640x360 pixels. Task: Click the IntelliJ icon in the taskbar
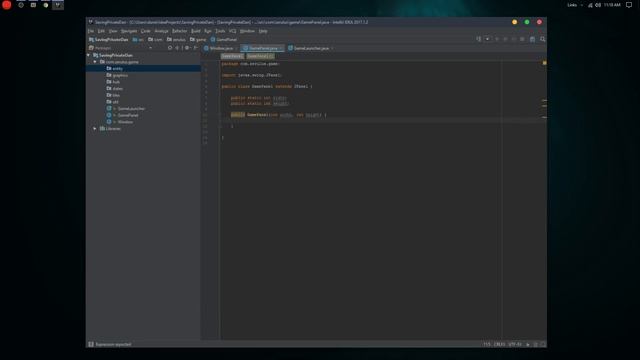tap(58, 5)
